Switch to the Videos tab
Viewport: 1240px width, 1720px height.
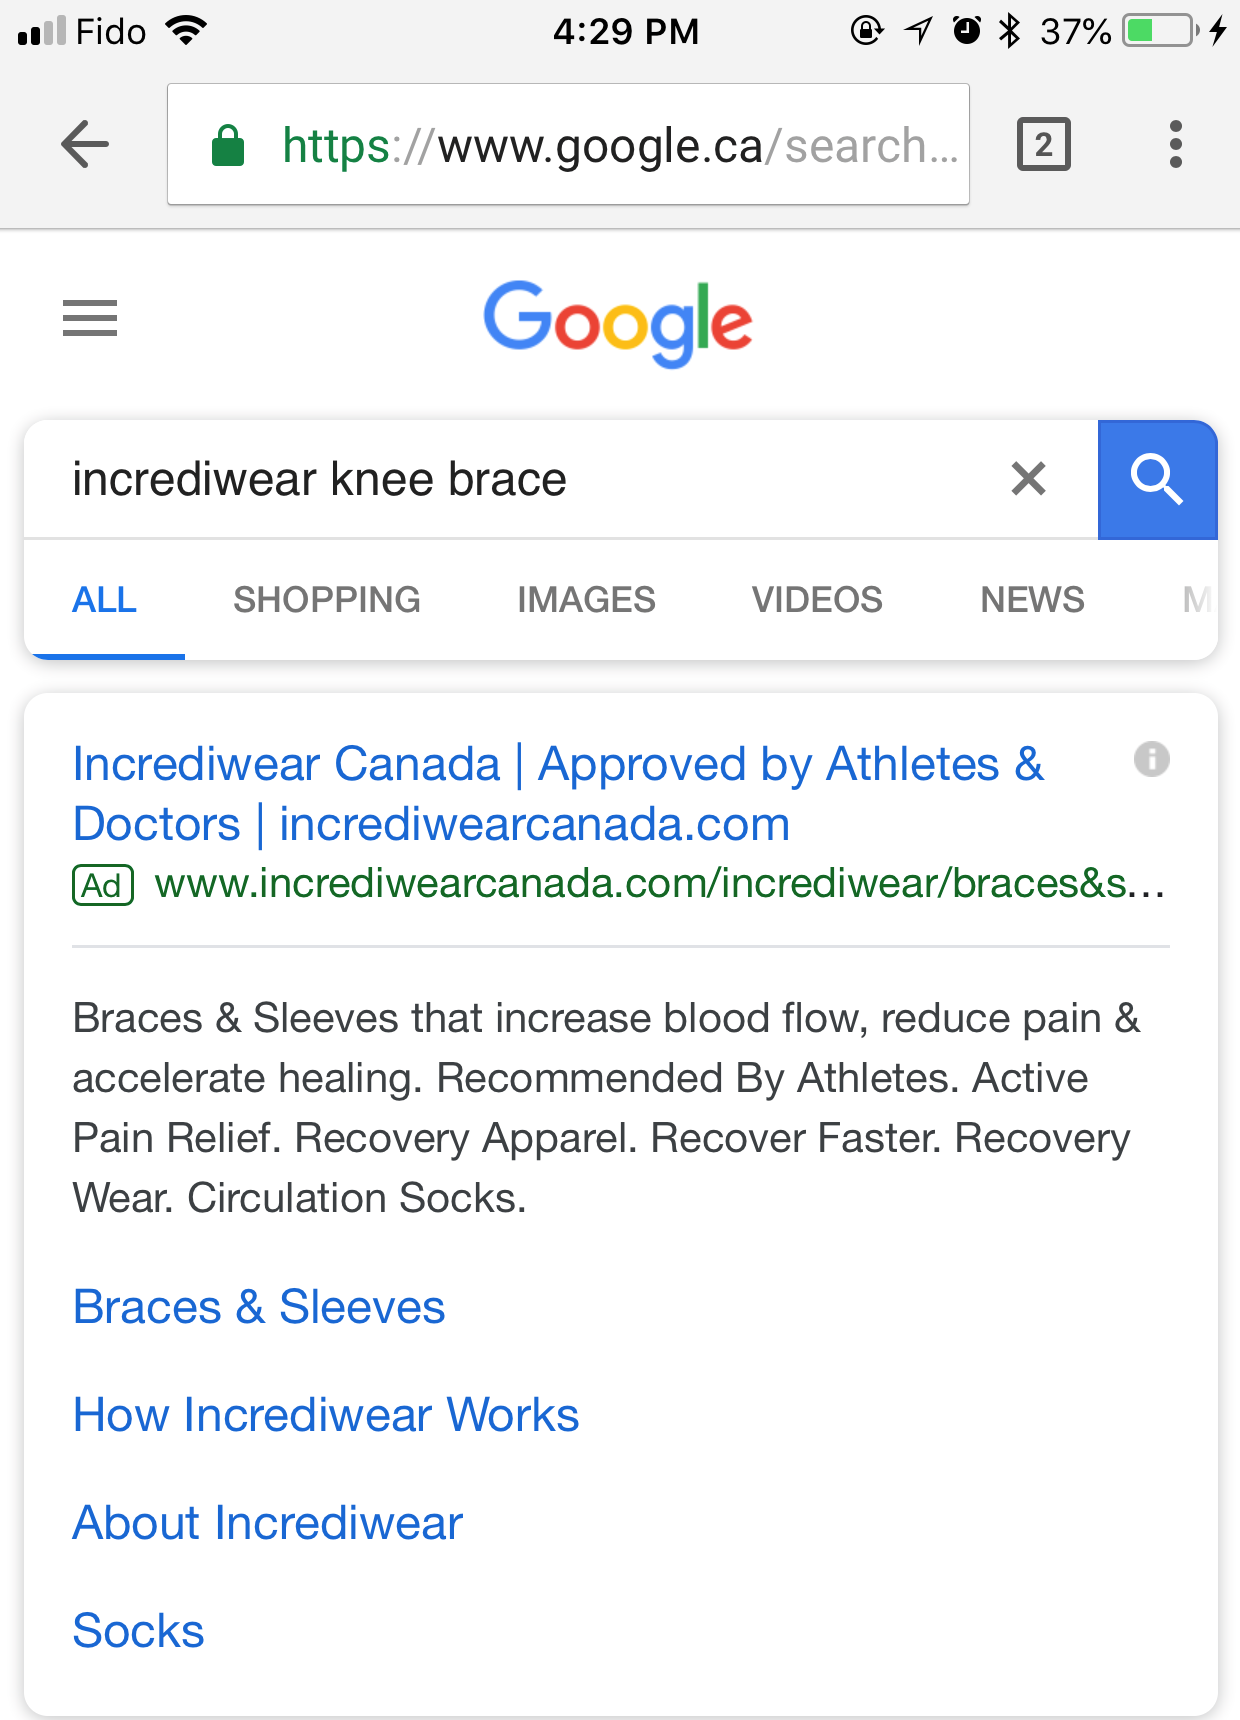(817, 600)
